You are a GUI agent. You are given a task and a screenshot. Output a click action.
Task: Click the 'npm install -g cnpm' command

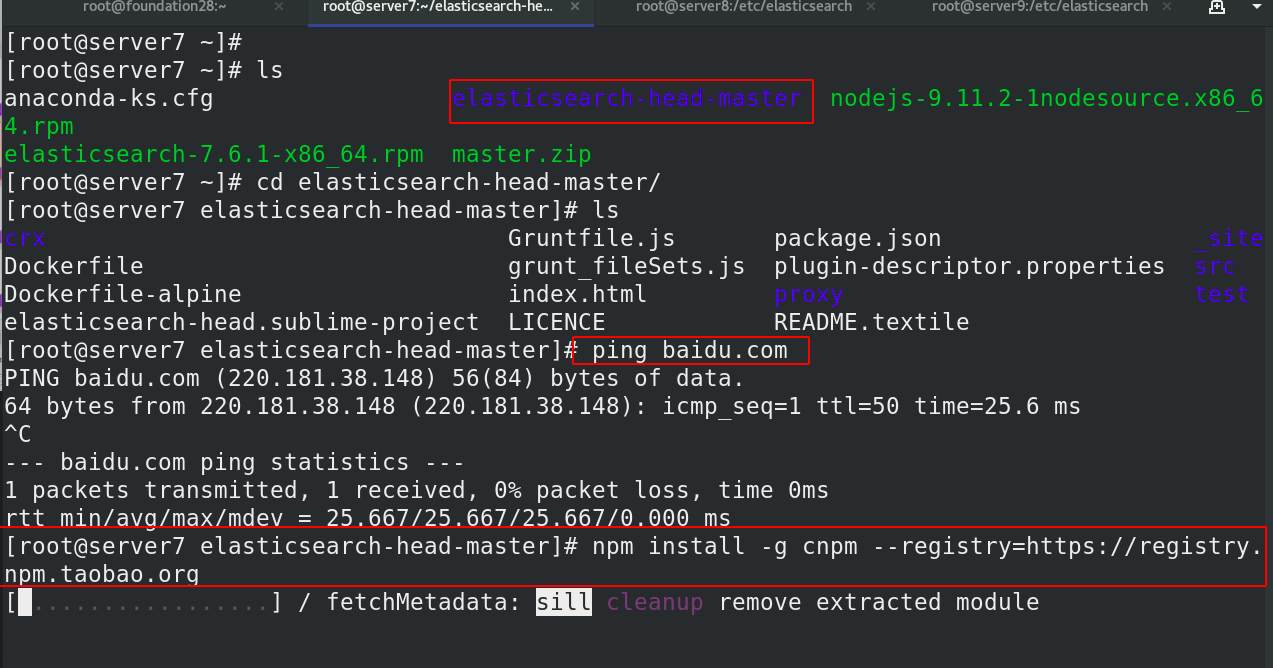tap(725, 547)
